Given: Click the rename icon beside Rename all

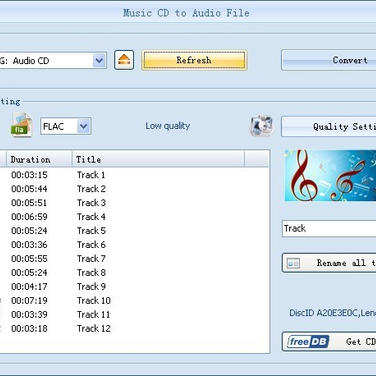Looking at the screenshot, I should 293,263.
